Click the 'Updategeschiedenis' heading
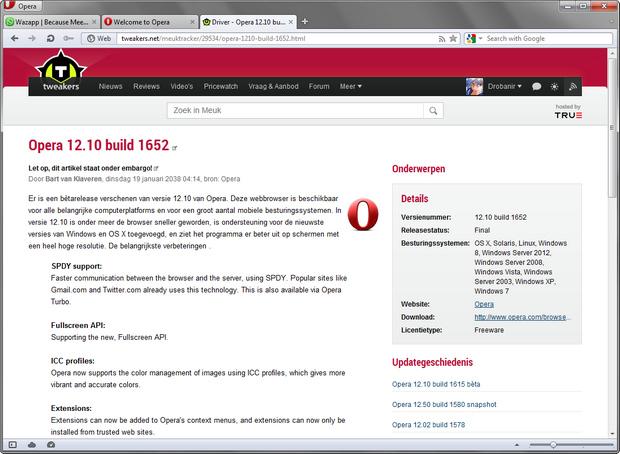The width and height of the screenshot is (620, 454). (432, 362)
